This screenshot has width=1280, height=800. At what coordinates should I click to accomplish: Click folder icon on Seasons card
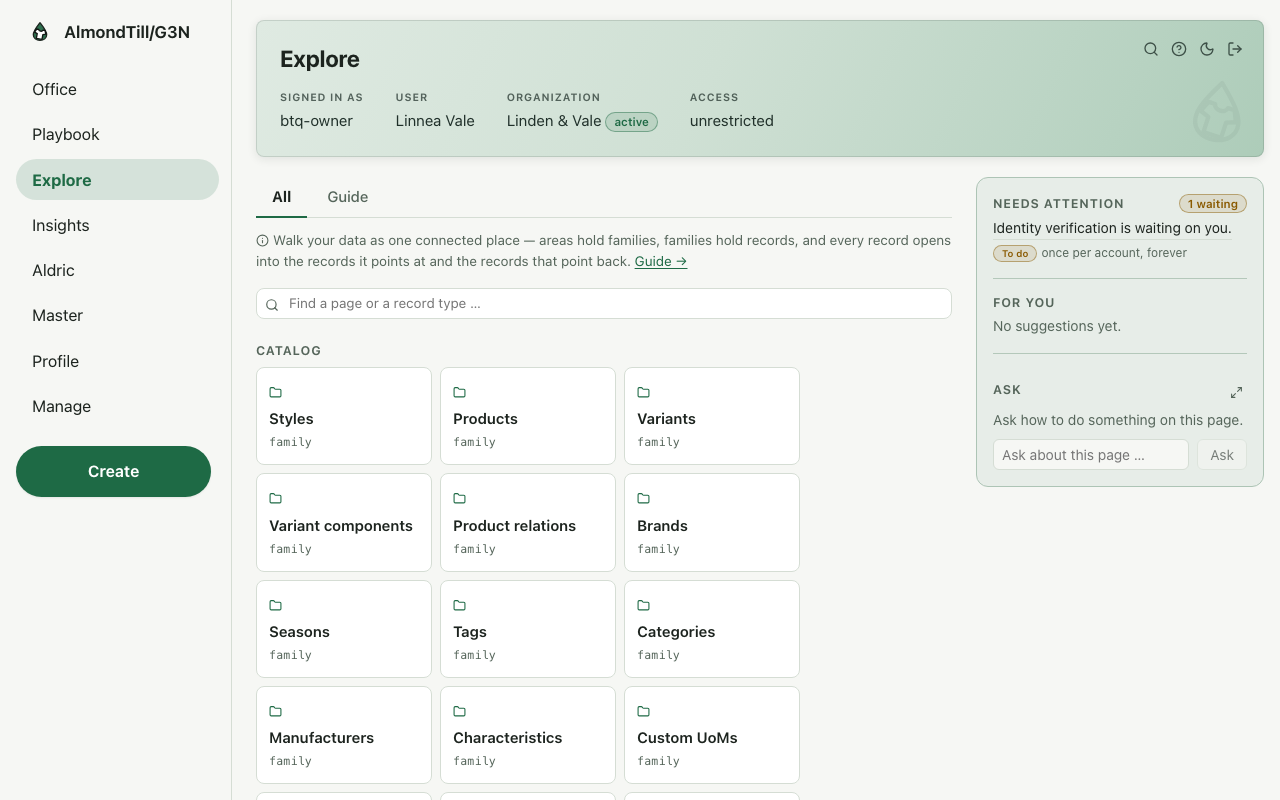[276, 605]
